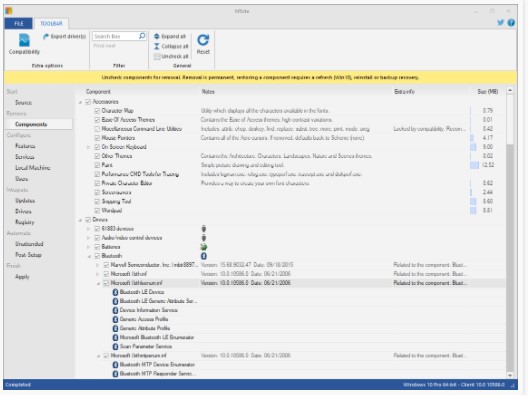Open the Apply page in sidebar
Viewport: 528px width, 397px height.
[x=22, y=277]
